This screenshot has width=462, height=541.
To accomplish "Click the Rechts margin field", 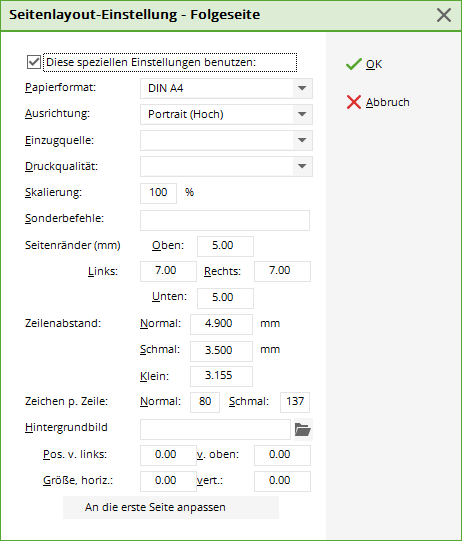I will tap(282, 271).
